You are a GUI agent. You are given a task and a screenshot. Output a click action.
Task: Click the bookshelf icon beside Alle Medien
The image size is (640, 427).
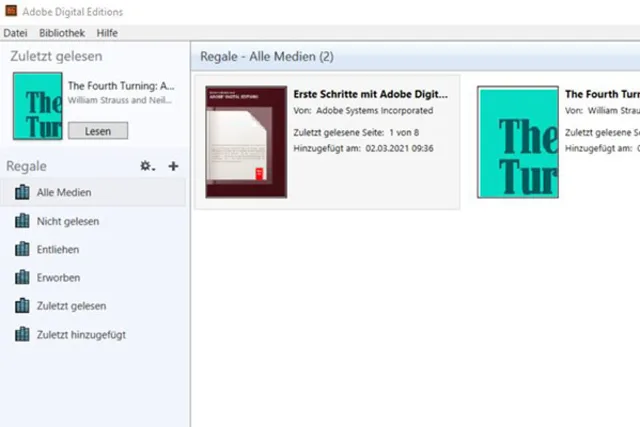tap(22, 192)
